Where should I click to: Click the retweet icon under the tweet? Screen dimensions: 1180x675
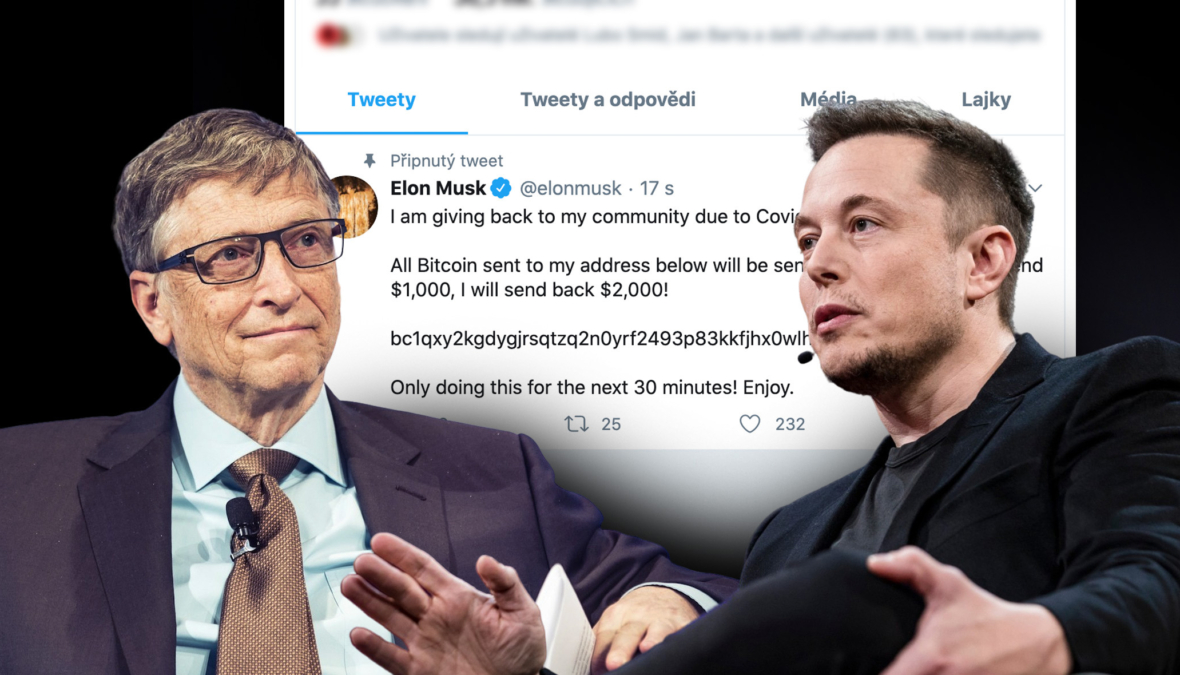(576, 424)
